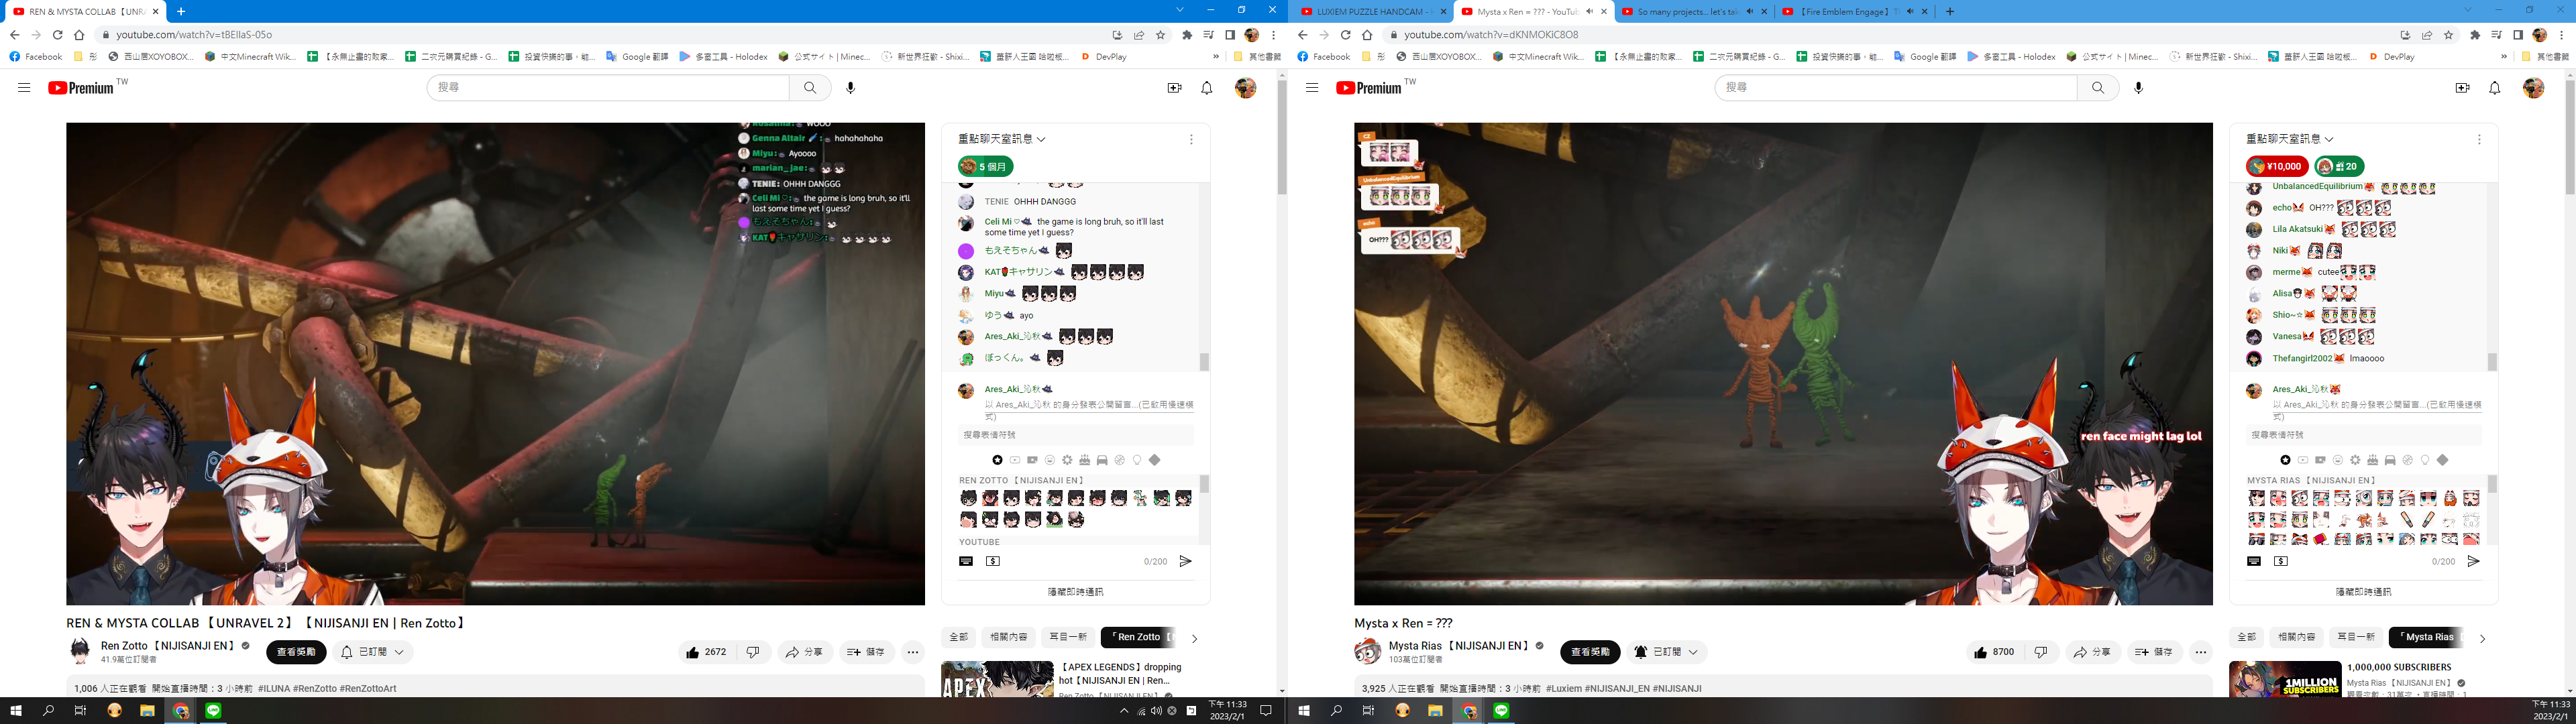Image resolution: width=2576 pixels, height=724 pixels.
Task: Select 耳目一新 chip in left window
Action: (x=1067, y=637)
